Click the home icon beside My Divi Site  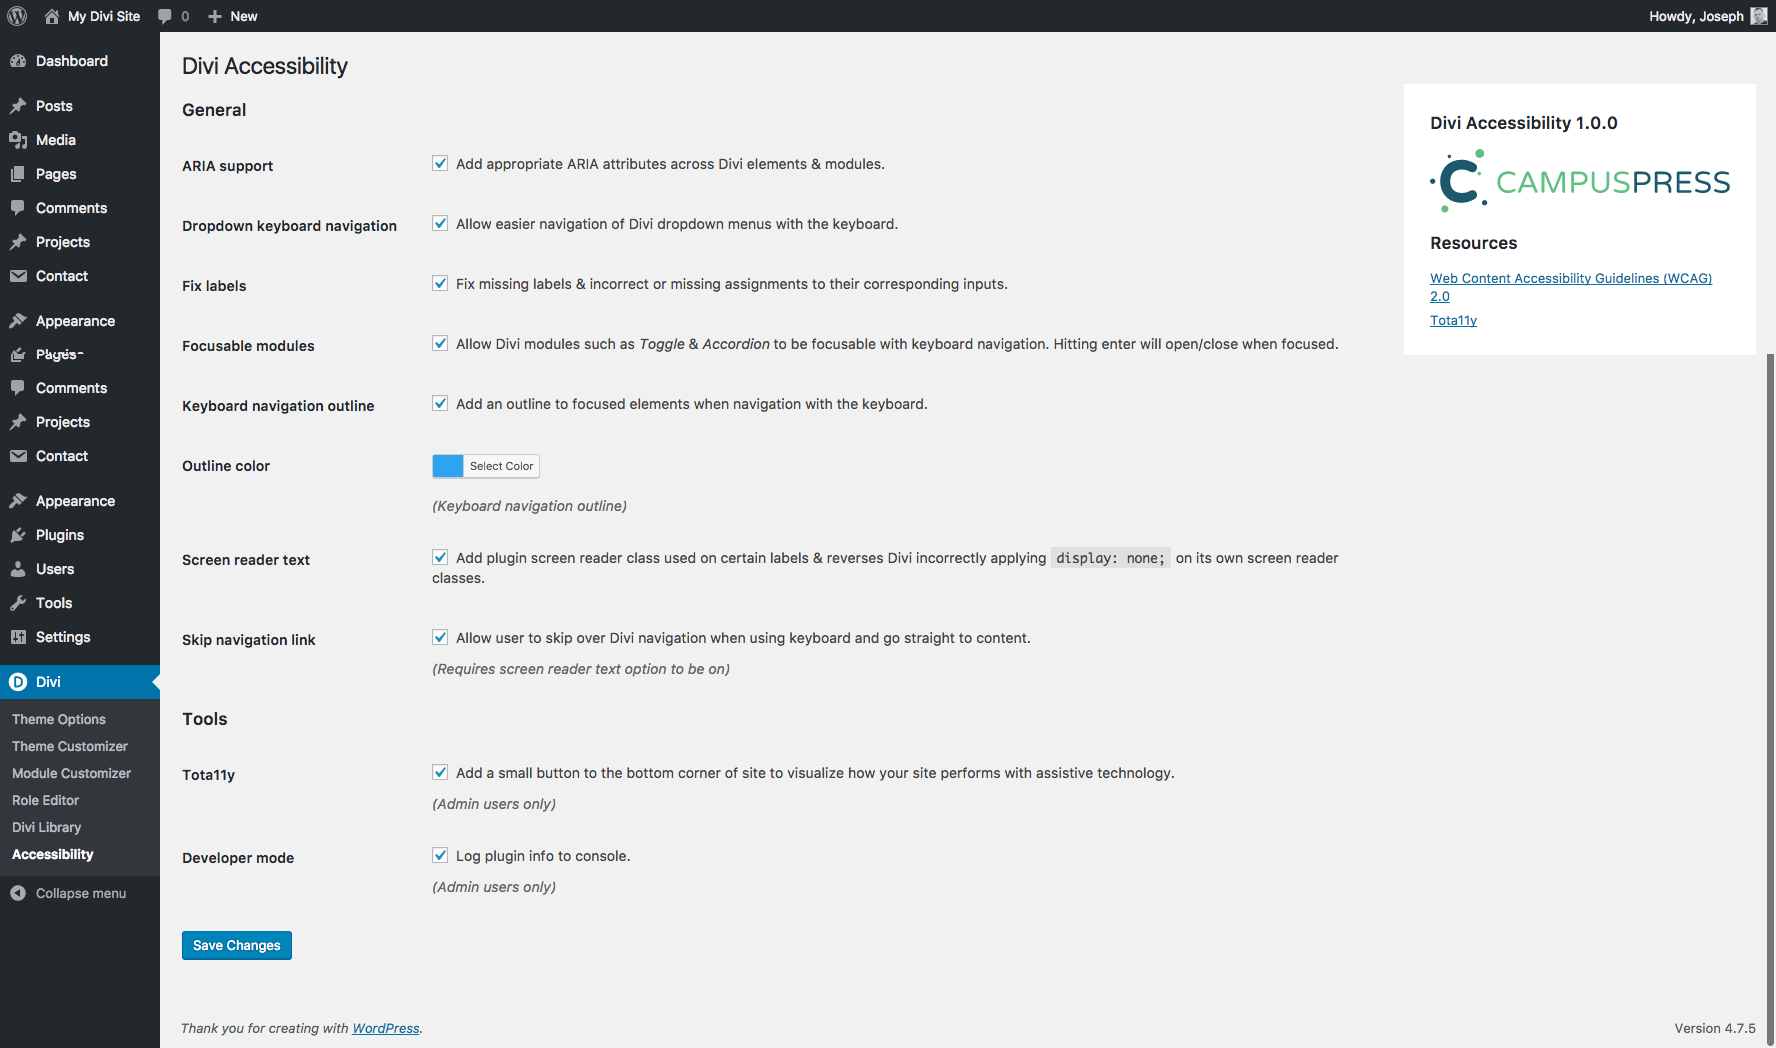(x=52, y=16)
